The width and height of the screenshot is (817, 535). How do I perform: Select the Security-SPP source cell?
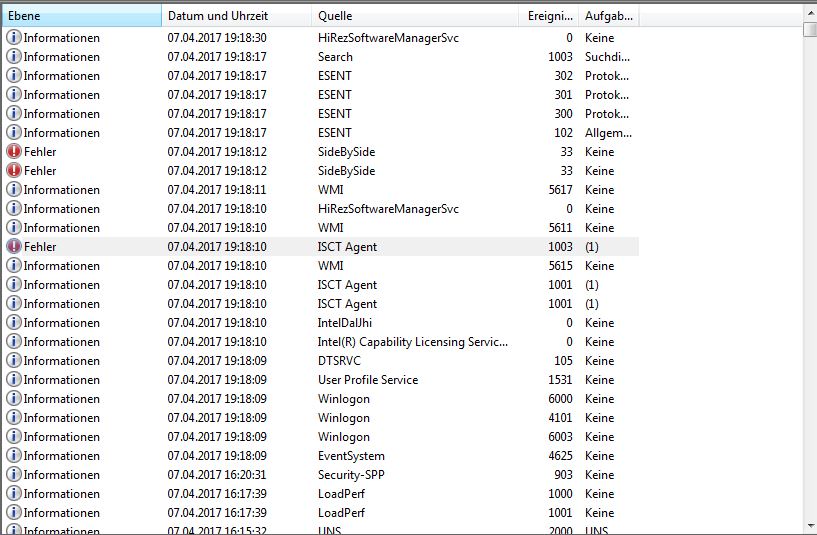[351, 475]
